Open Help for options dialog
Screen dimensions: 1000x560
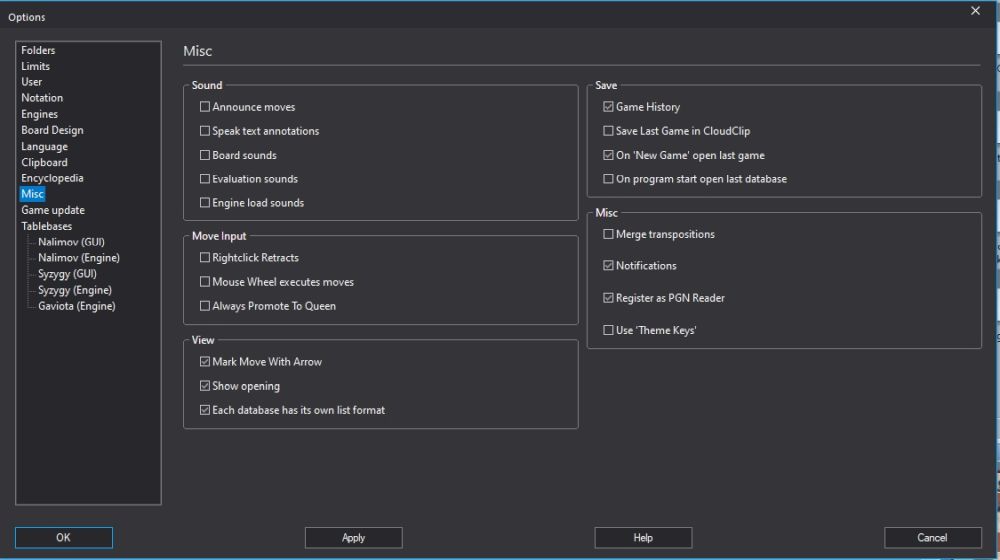click(x=643, y=538)
